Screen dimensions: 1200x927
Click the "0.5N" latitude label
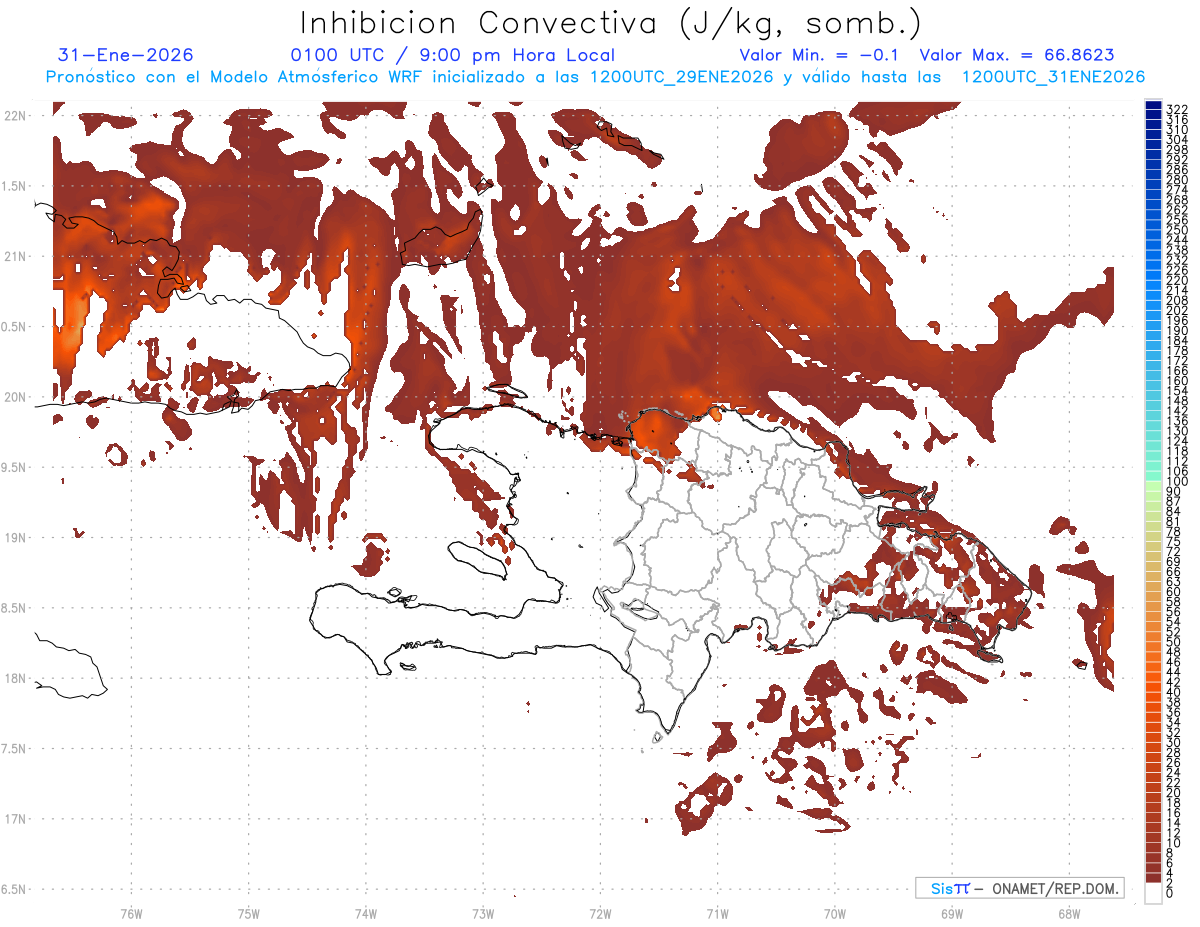15,327
